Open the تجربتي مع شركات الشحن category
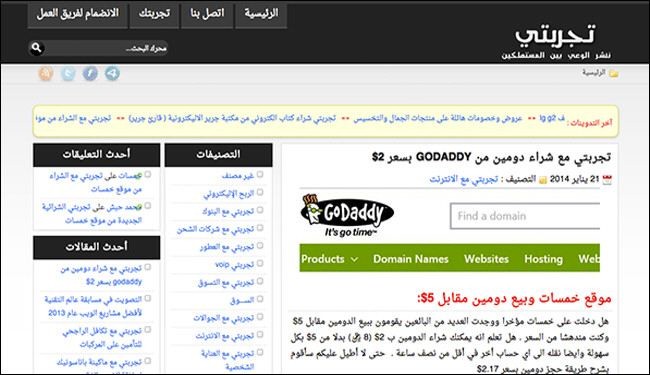Viewport: 650px width, 375px height. (215, 229)
